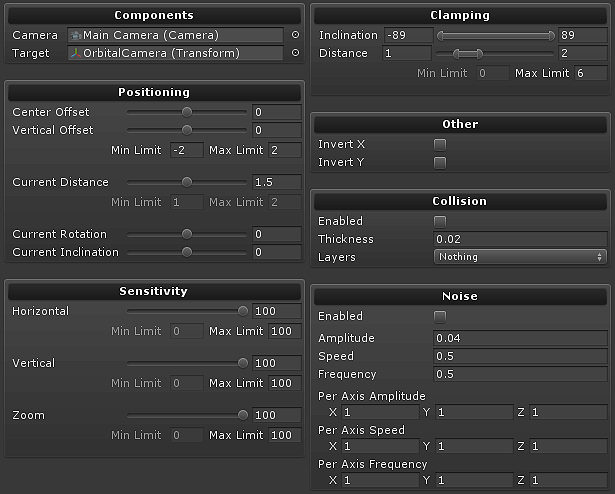Click the Distance clamping maximum field
The image size is (615, 494).
[582, 53]
